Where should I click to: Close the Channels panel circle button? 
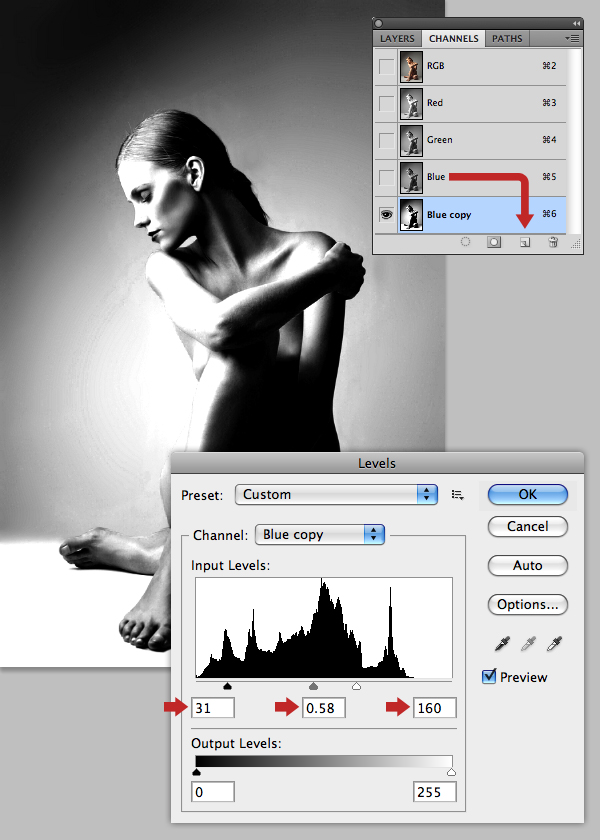coord(378,24)
